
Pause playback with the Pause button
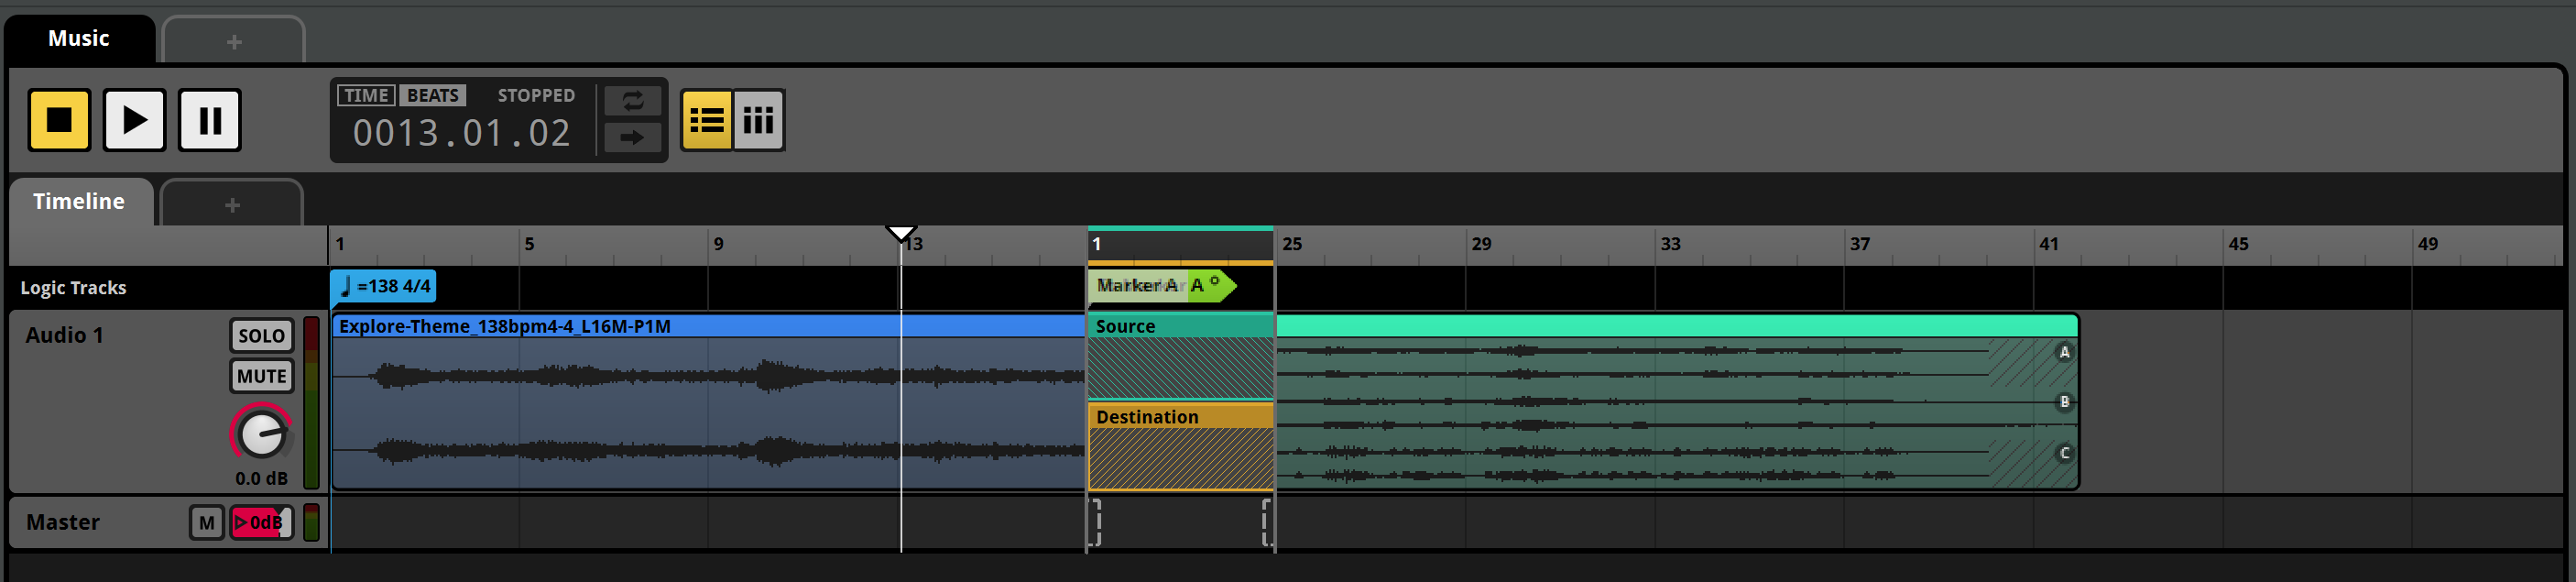(209, 120)
